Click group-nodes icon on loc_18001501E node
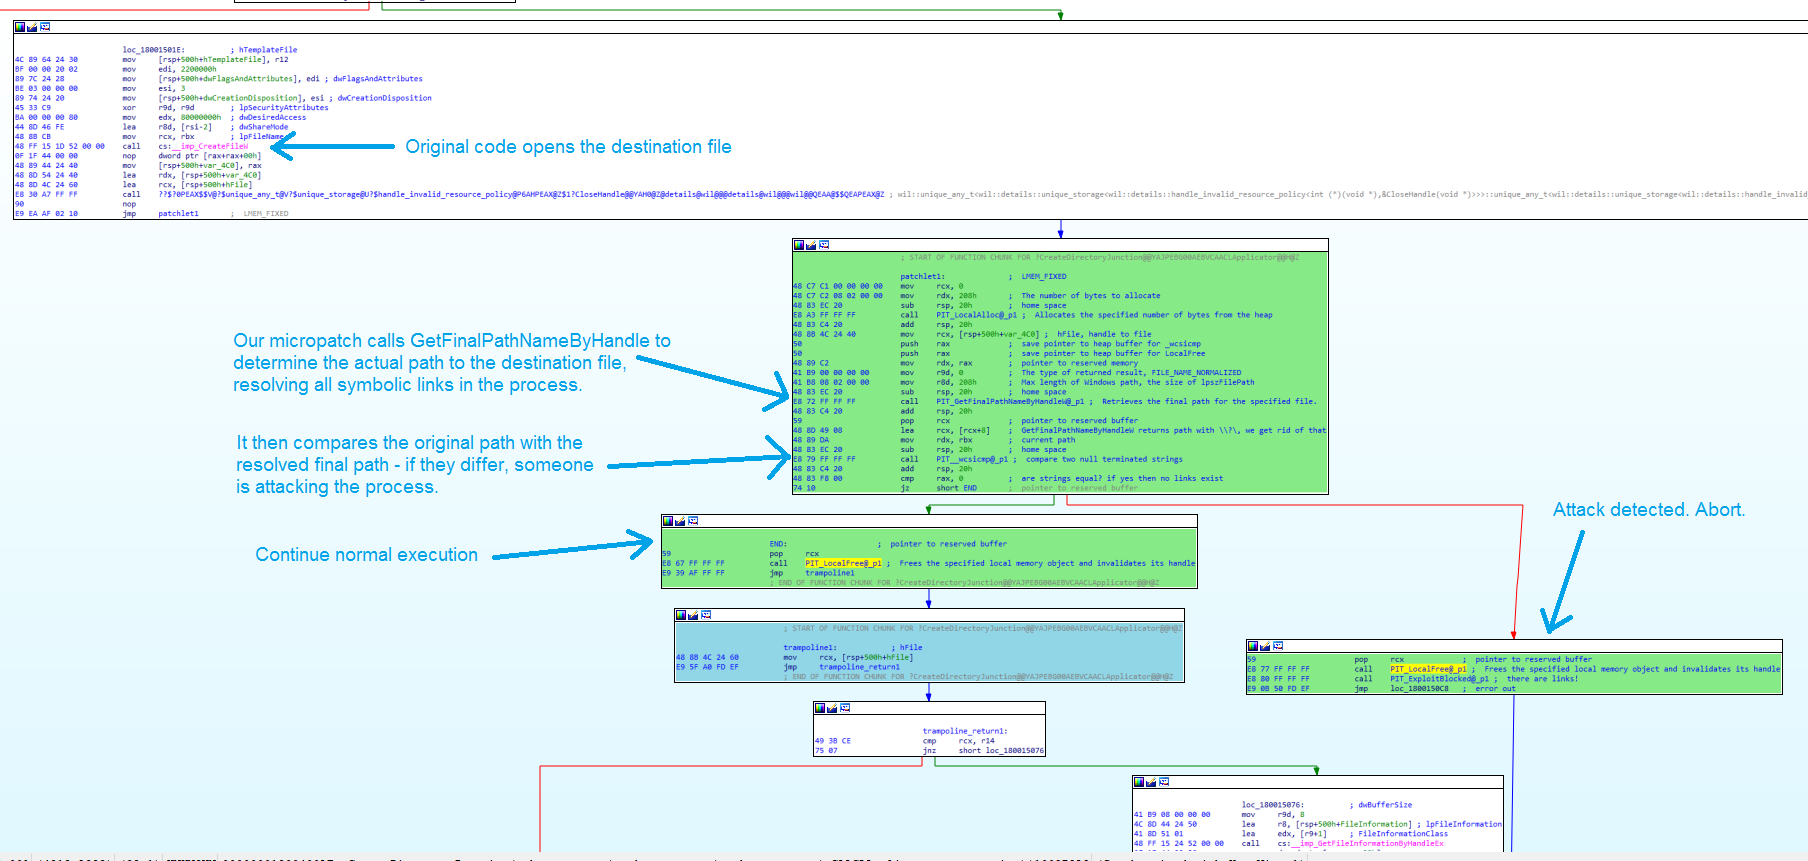Viewport: 1808px width, 861px height. (x=45, y=27)
